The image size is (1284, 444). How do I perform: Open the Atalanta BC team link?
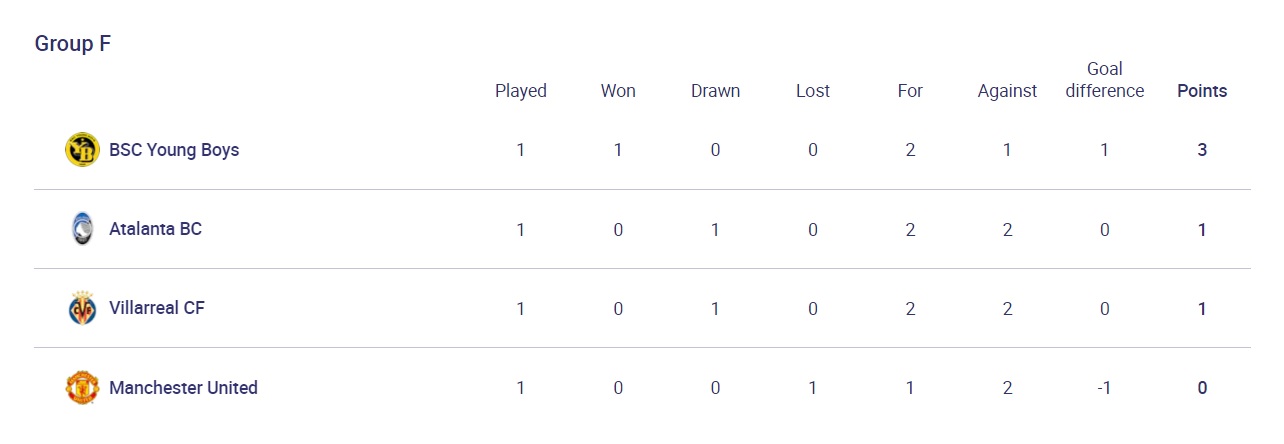click(155, 229)
